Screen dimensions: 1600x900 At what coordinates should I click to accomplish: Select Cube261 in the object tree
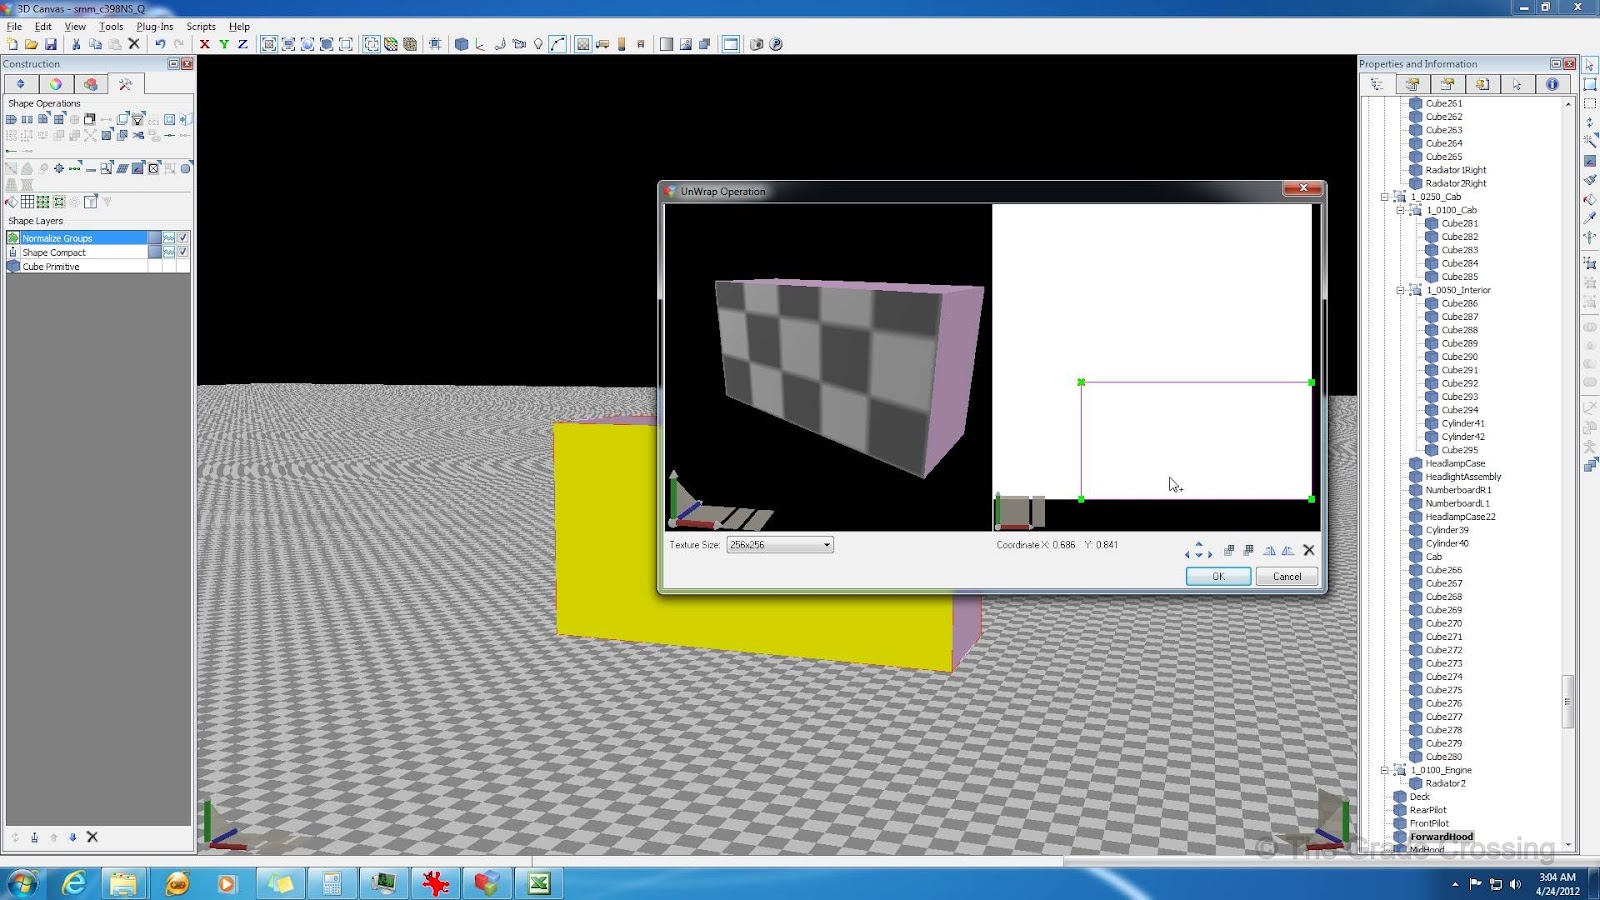[1443, 103]
